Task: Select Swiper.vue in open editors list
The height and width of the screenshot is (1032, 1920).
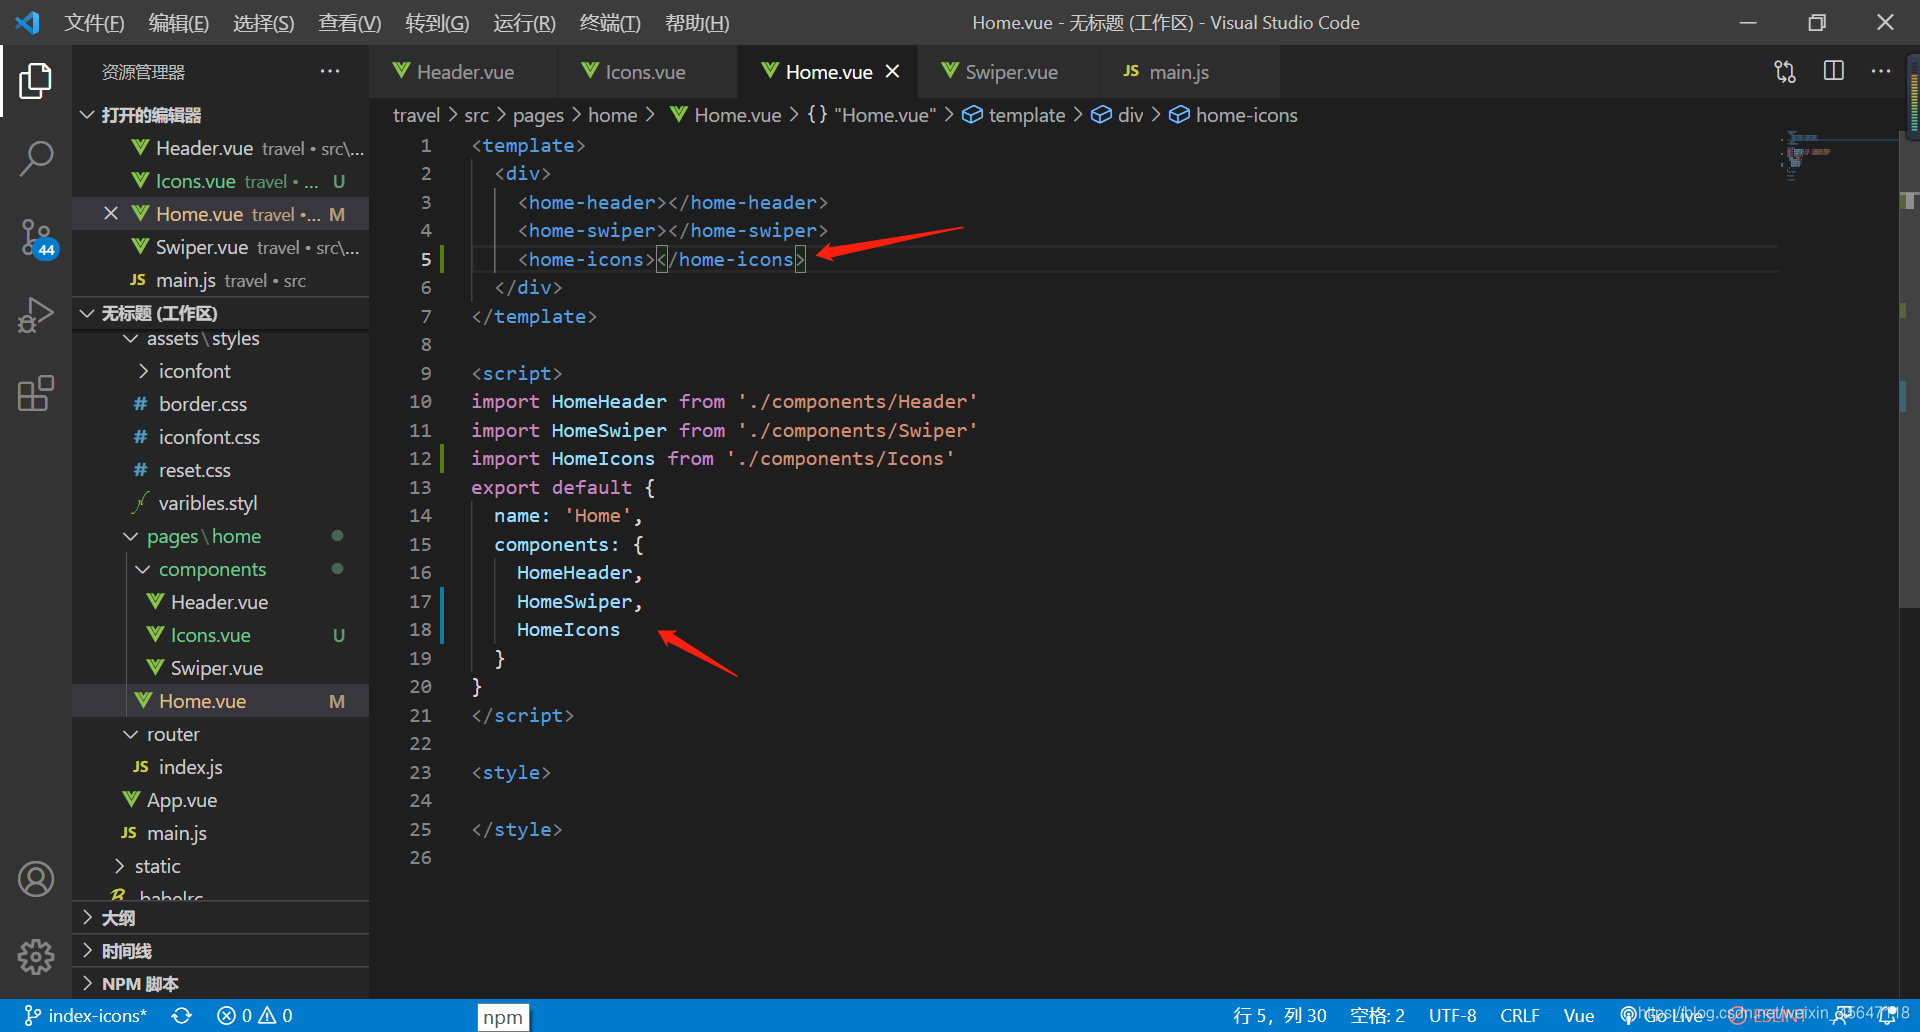Action: coord(220,247)
